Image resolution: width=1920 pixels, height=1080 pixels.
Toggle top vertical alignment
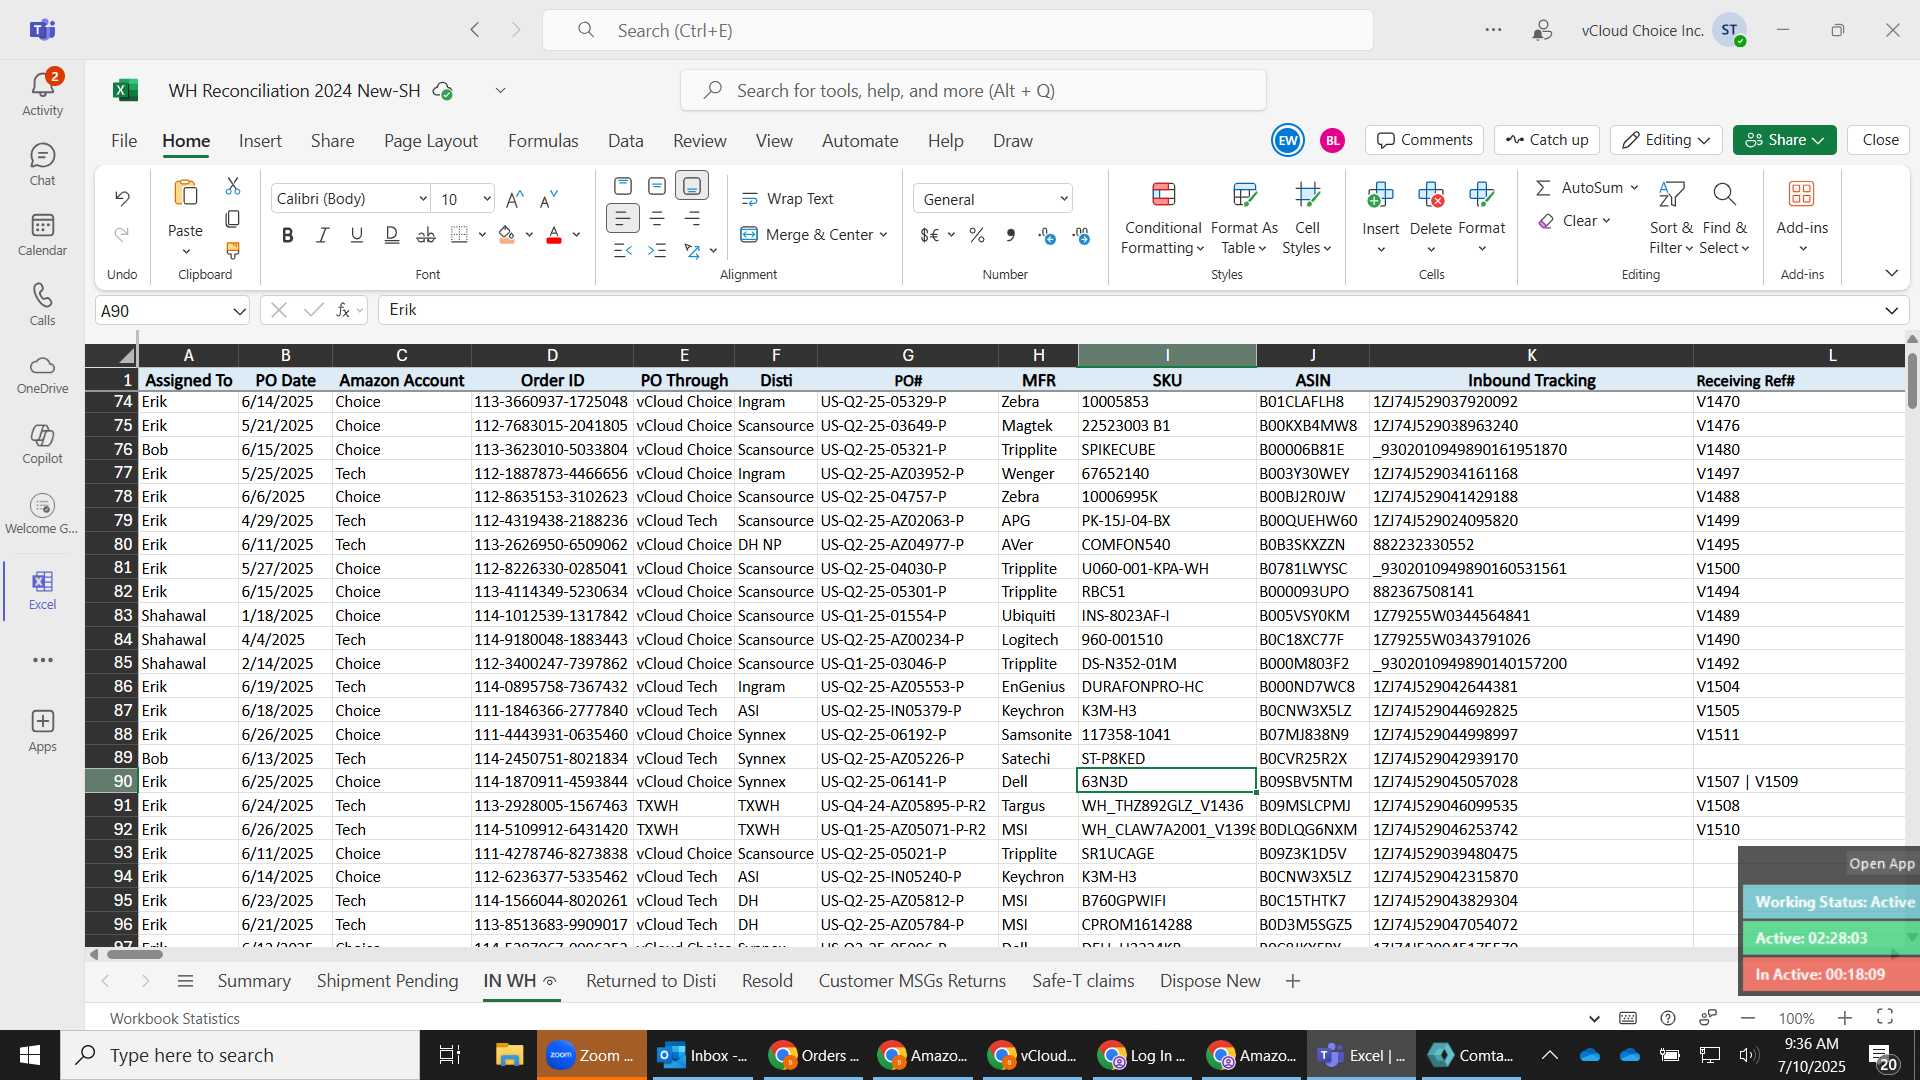coord(623,186)
